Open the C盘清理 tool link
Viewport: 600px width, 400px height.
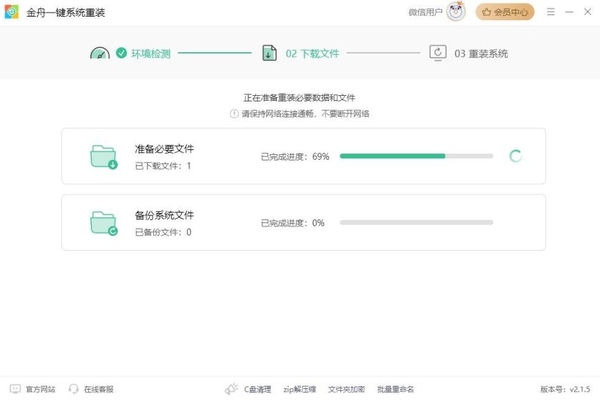(258, 389)
